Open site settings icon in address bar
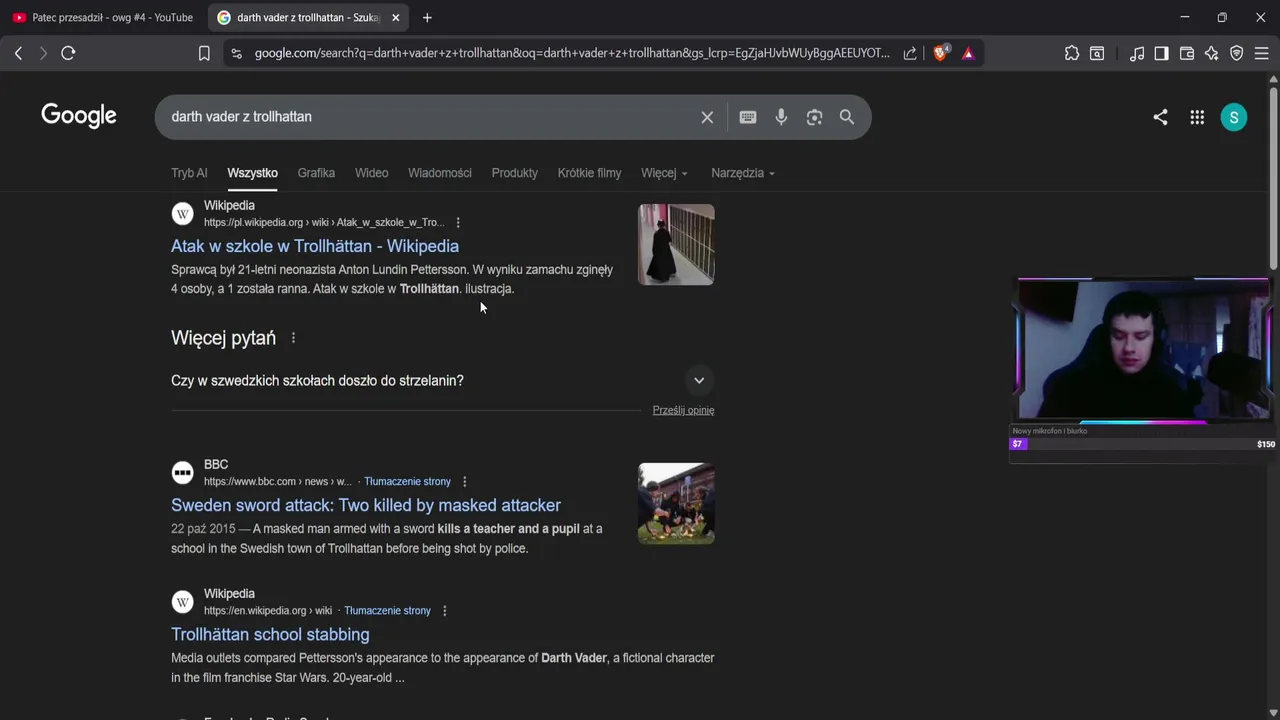 (236, 53)
